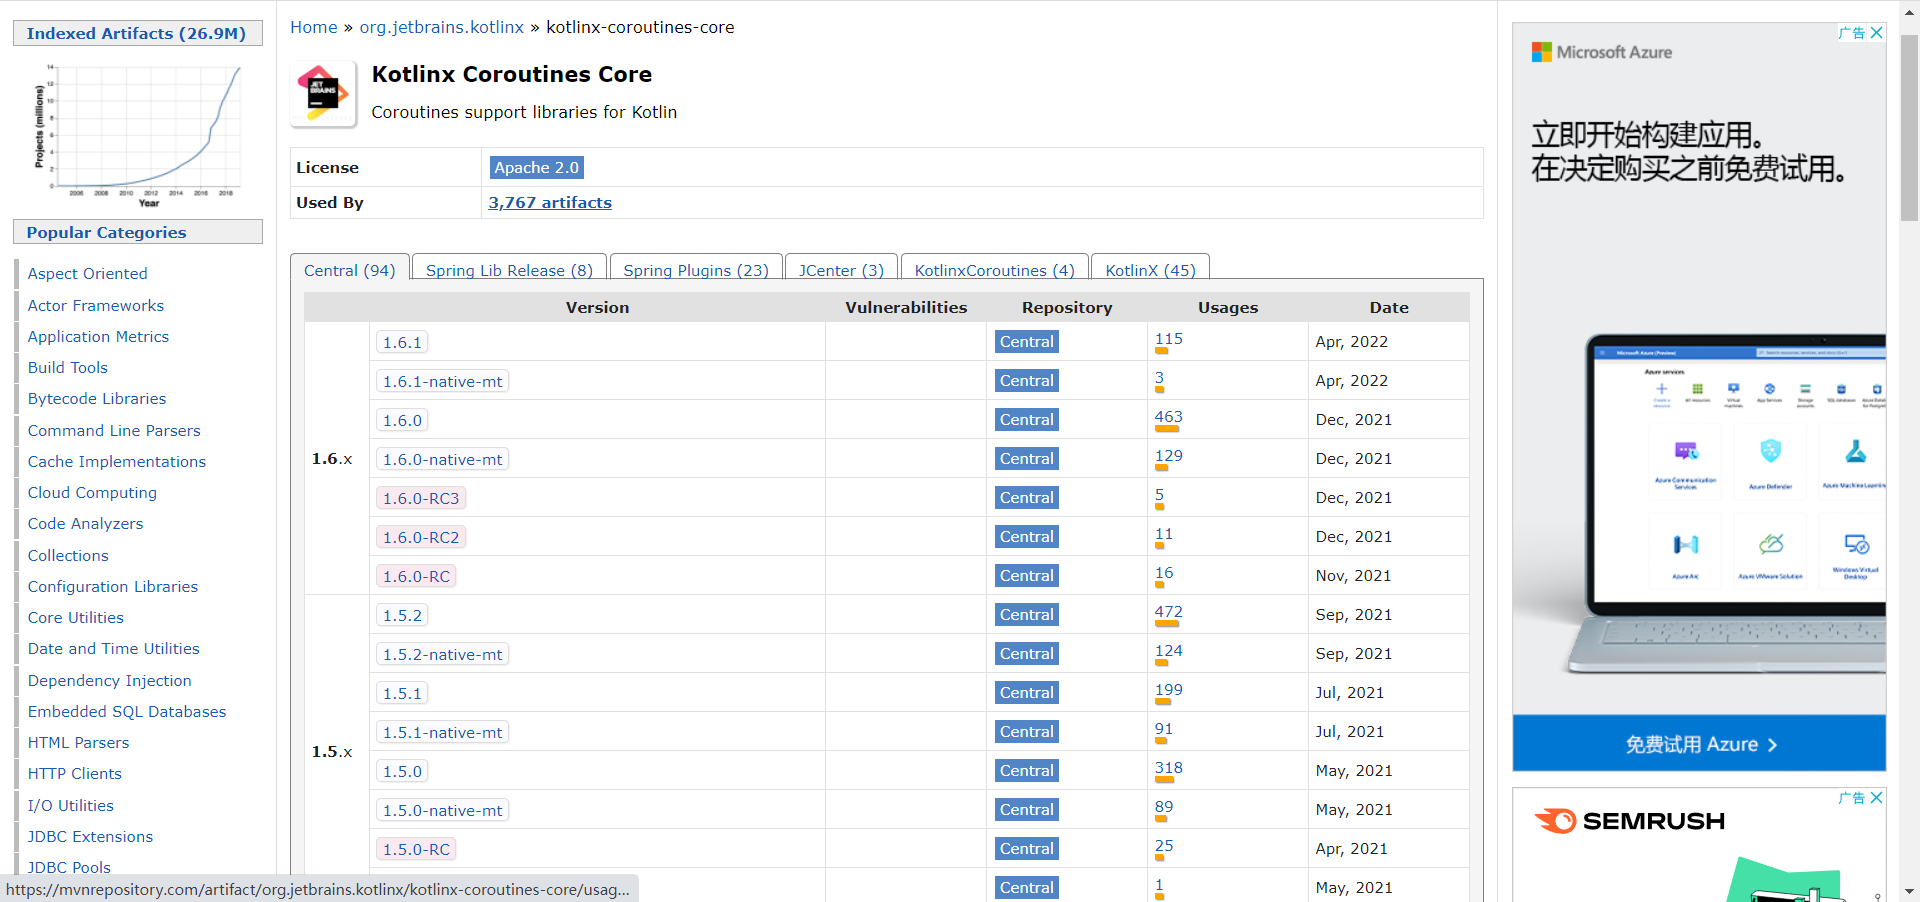Open the Dependency Injection category
This screenshot has width=1920, height=902.
tap(109, 681)
